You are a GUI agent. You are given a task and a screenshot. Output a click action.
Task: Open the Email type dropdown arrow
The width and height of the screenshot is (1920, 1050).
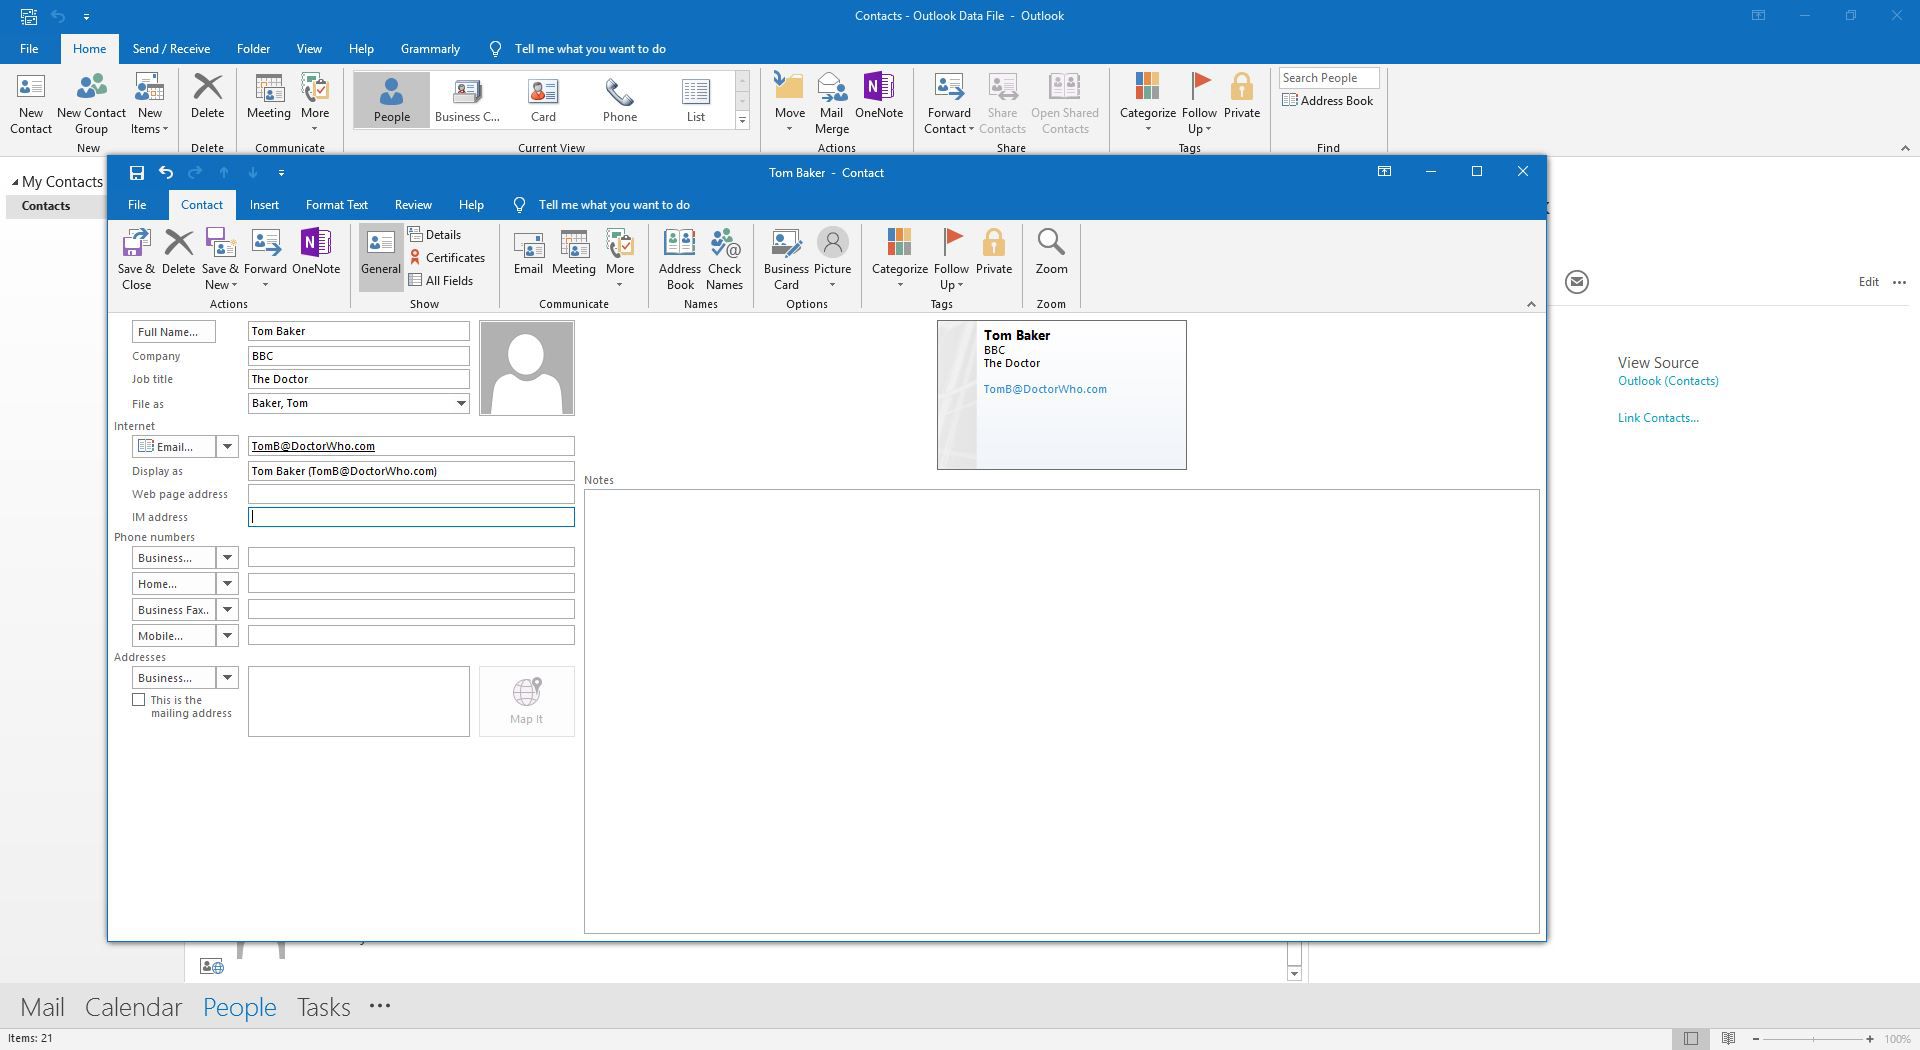pyautogui.click(x=227, y=447)
